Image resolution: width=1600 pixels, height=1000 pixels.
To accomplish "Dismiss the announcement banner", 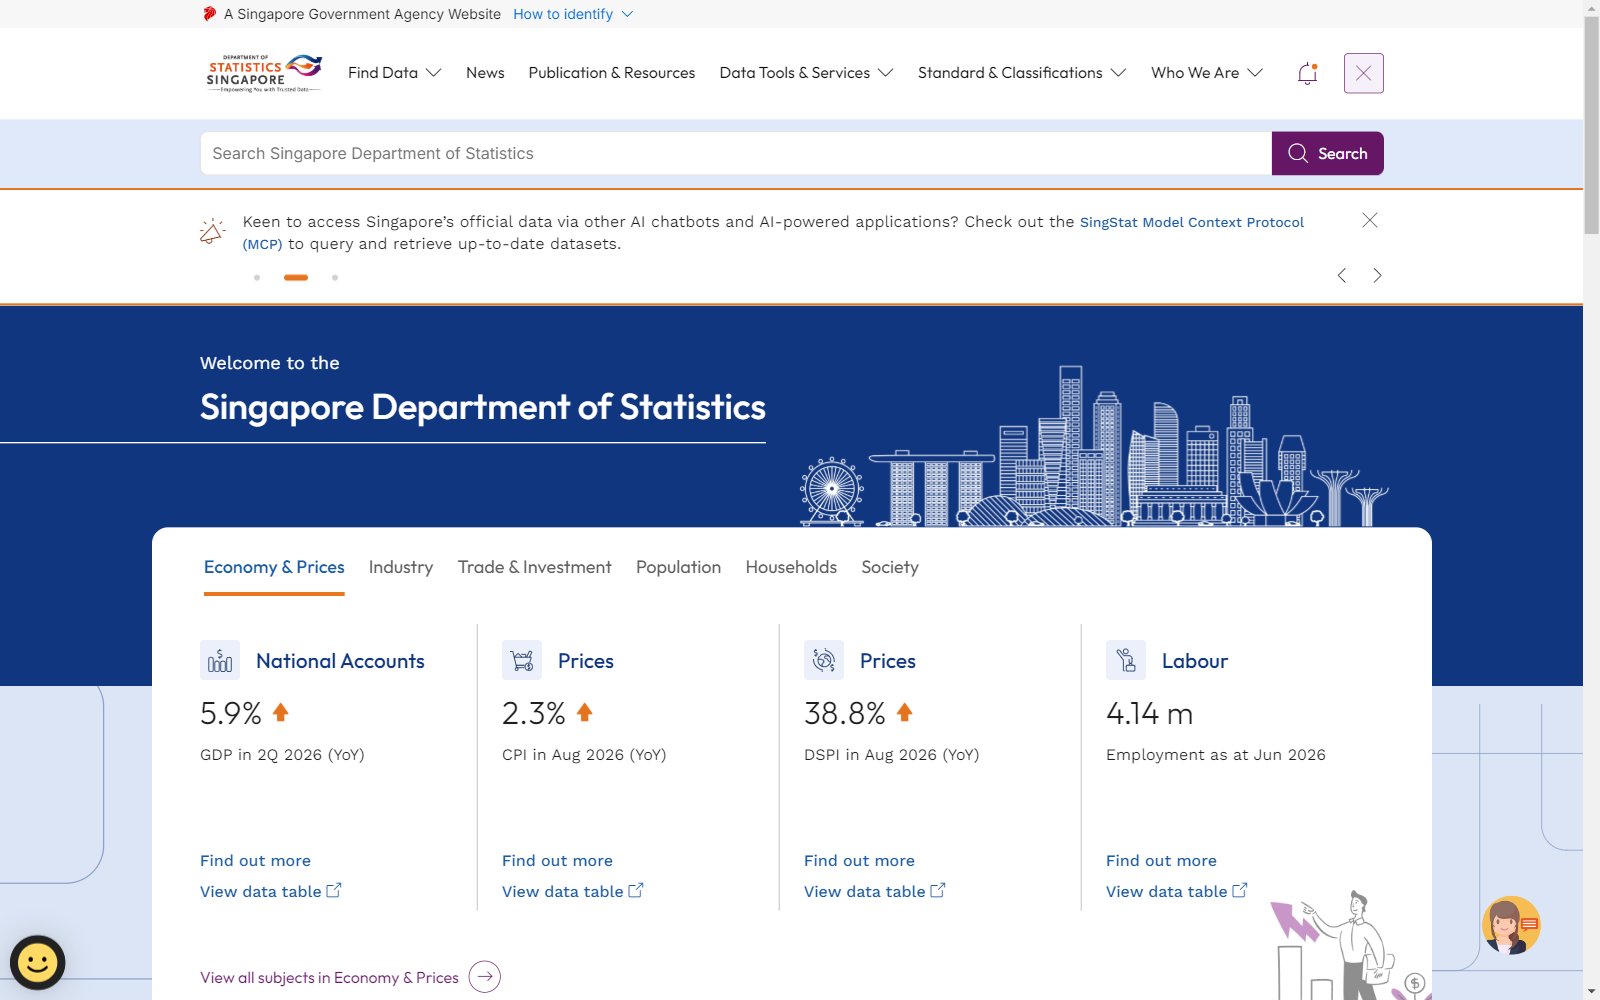I will tap(1370, 220).
